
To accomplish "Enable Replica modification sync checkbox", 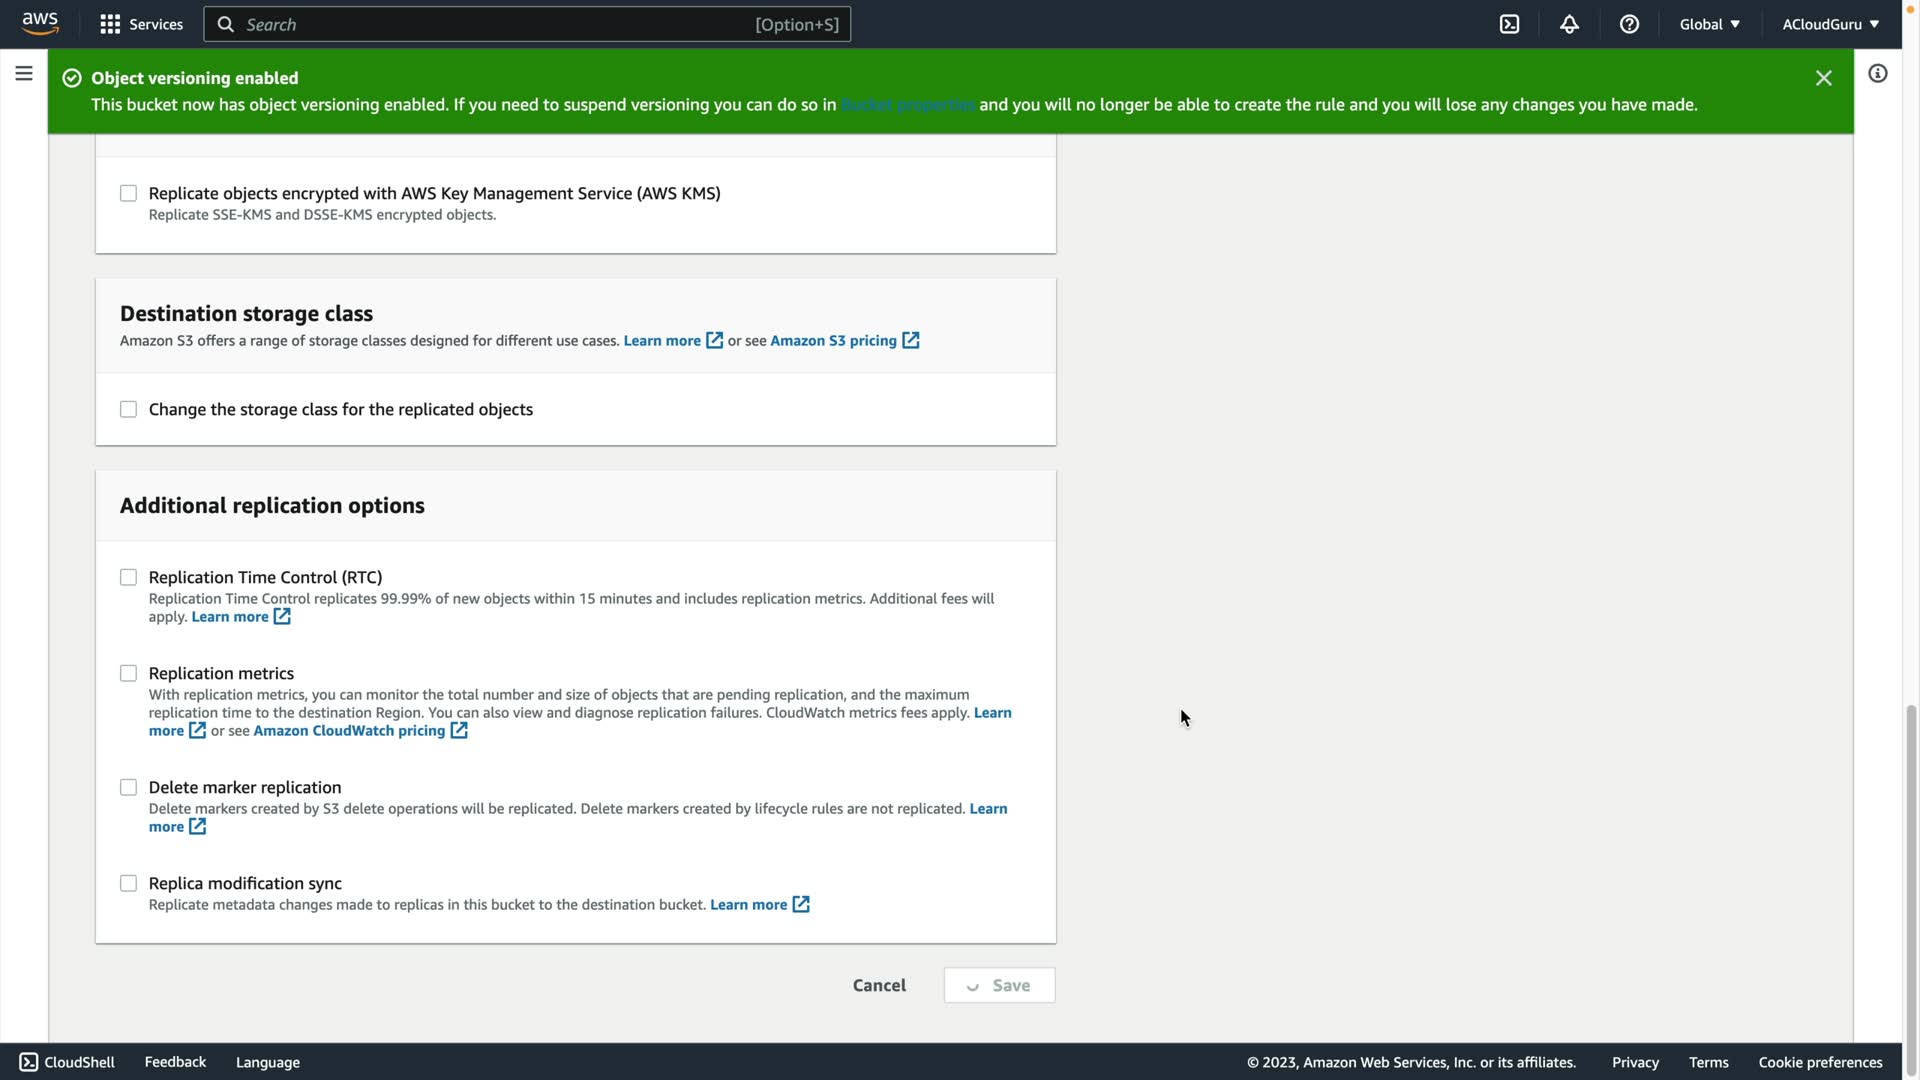I will 128,883.
